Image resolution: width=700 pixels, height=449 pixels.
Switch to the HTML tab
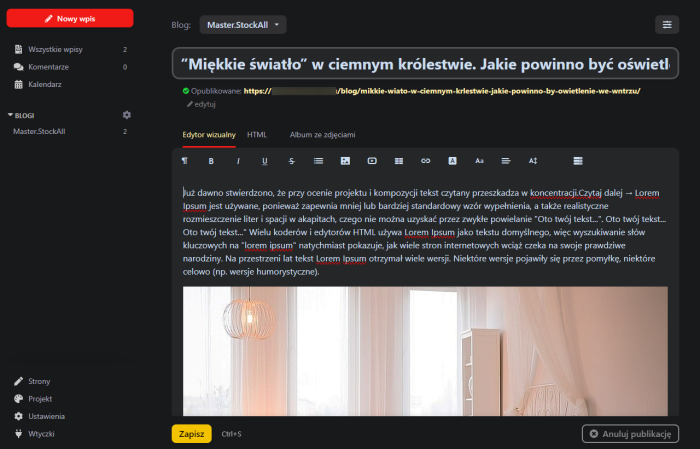pos(257,134)
